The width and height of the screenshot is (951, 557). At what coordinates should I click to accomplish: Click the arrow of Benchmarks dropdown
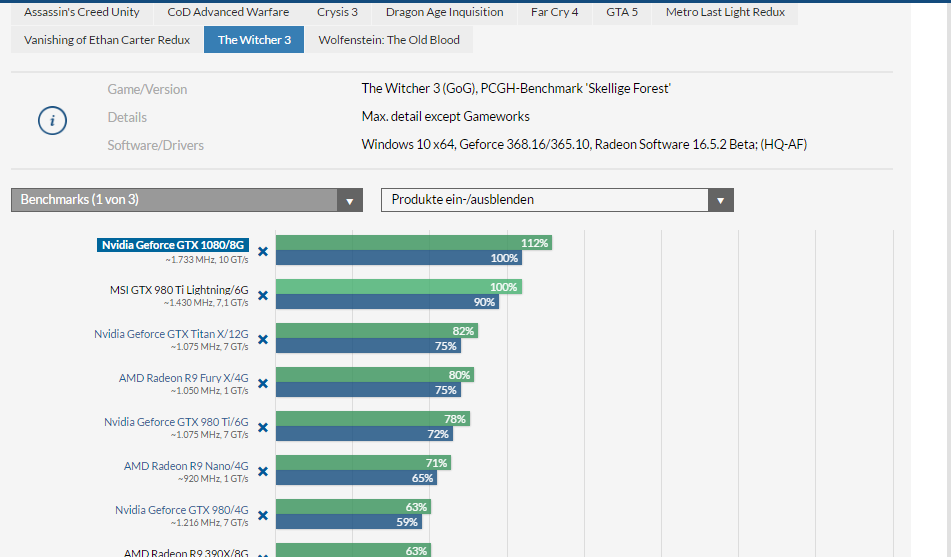[349, 200]
